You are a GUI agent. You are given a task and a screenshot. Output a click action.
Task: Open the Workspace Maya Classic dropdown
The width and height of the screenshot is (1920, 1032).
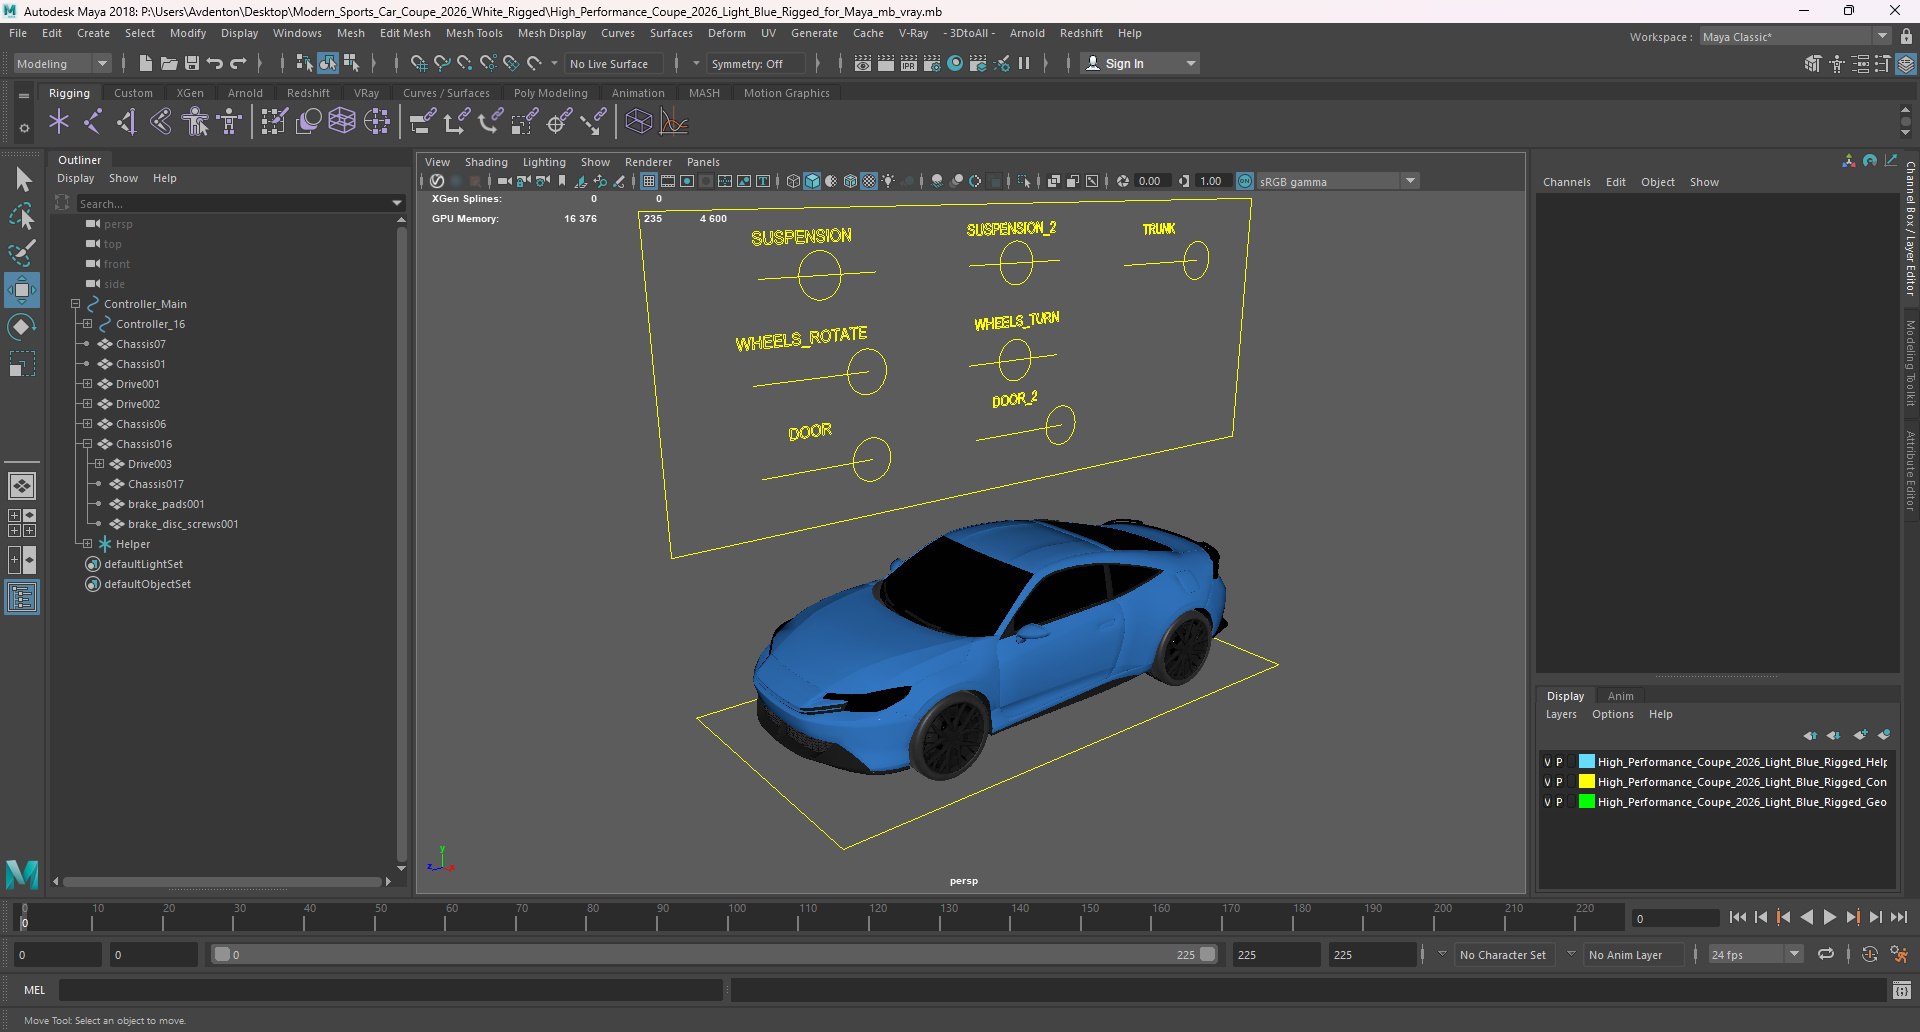1795,37
